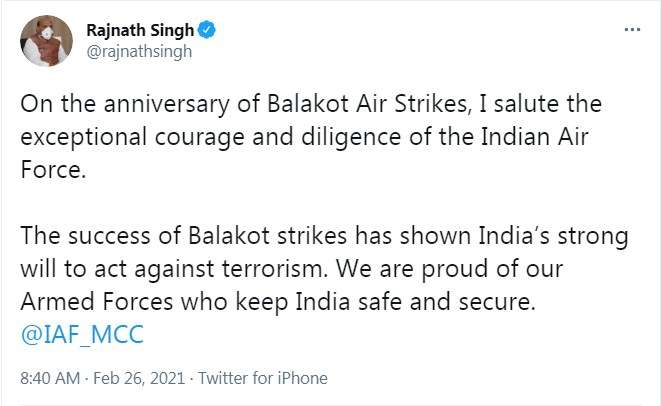This screenshot has height=406, width=661.
Task: Click the words 'Armed Forces' in tweet
Action: pyautogui.click(x=97, y=301)
